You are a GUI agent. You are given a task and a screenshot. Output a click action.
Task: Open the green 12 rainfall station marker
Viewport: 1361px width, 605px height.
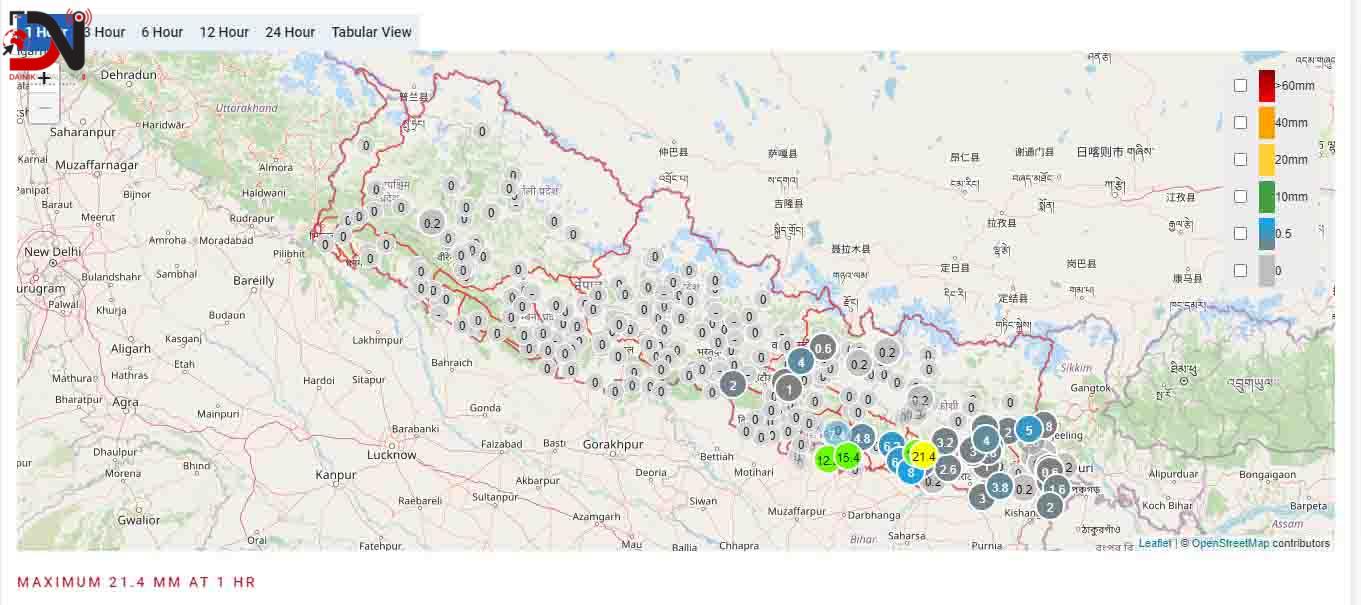click(825, 459)
